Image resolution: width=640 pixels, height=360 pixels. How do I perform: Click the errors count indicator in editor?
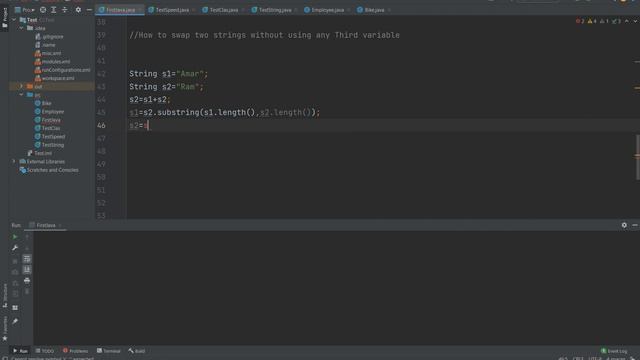point(580,21)
